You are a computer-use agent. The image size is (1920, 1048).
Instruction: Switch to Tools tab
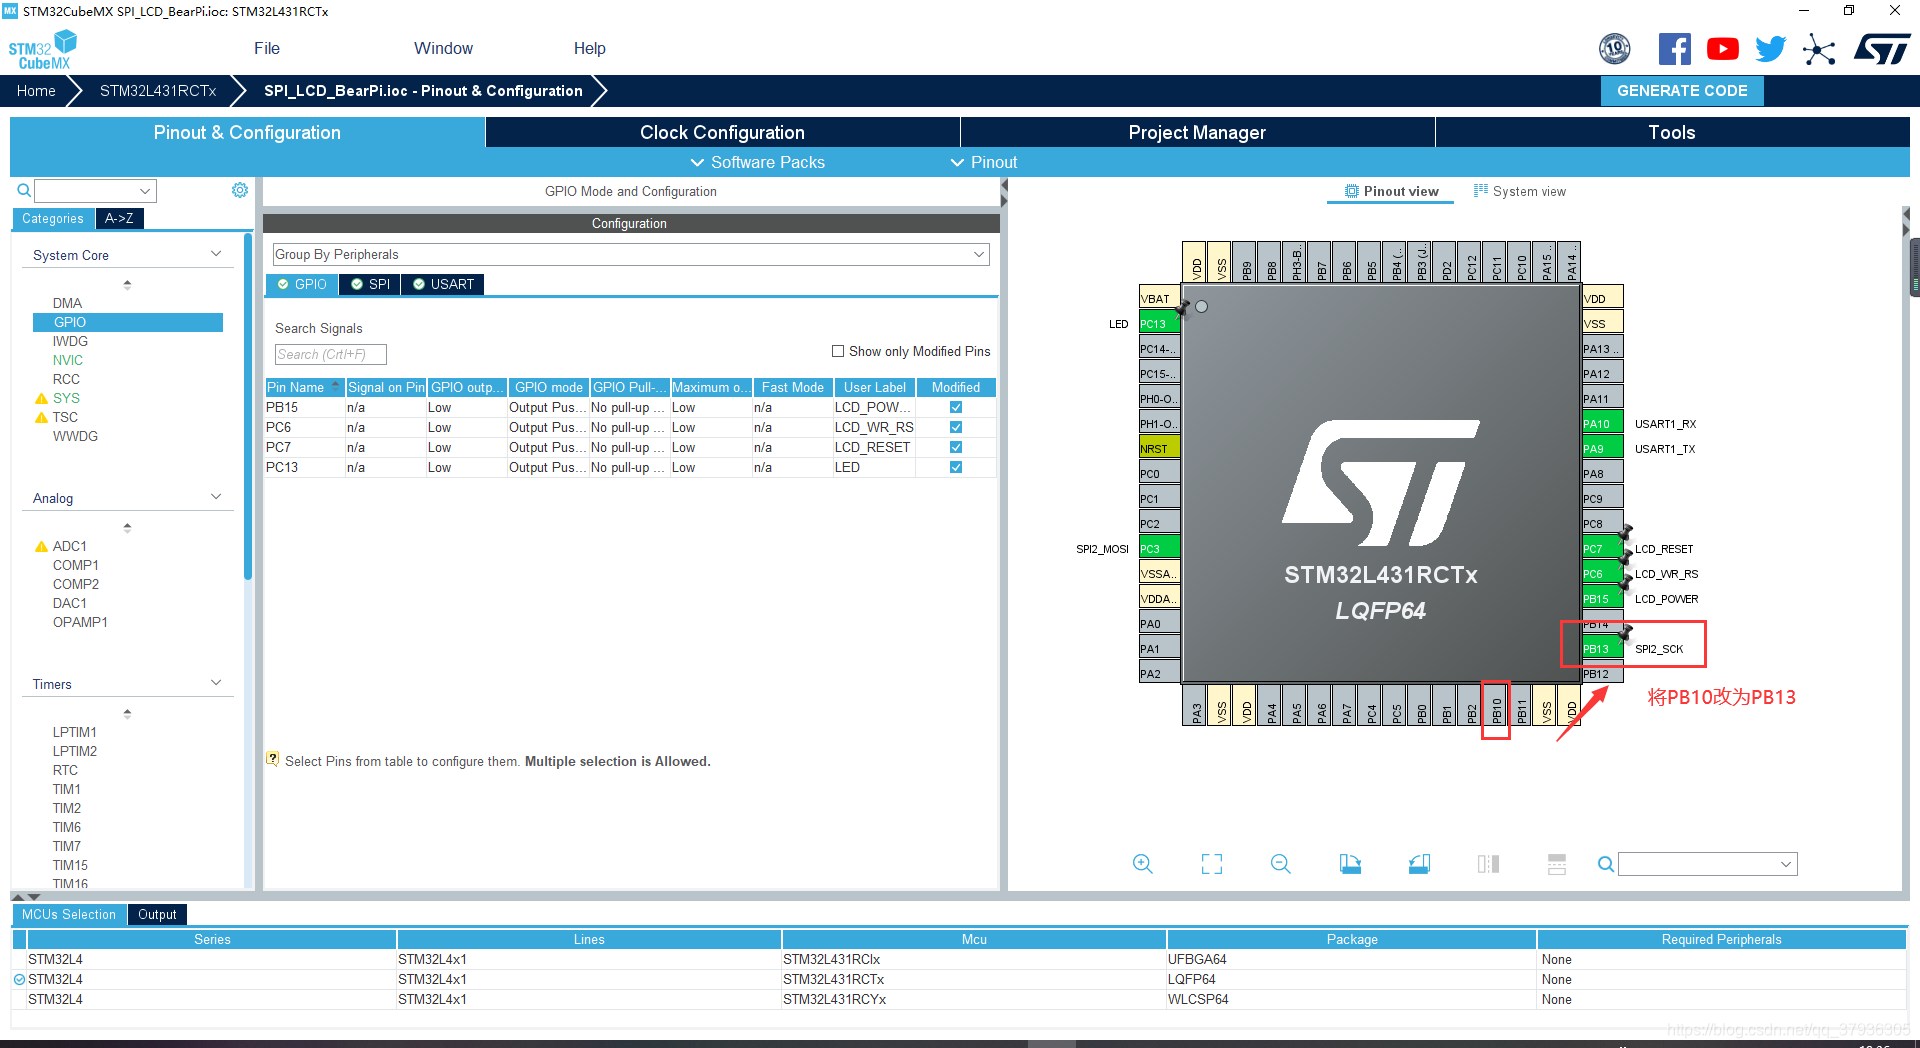(1672, 132)
